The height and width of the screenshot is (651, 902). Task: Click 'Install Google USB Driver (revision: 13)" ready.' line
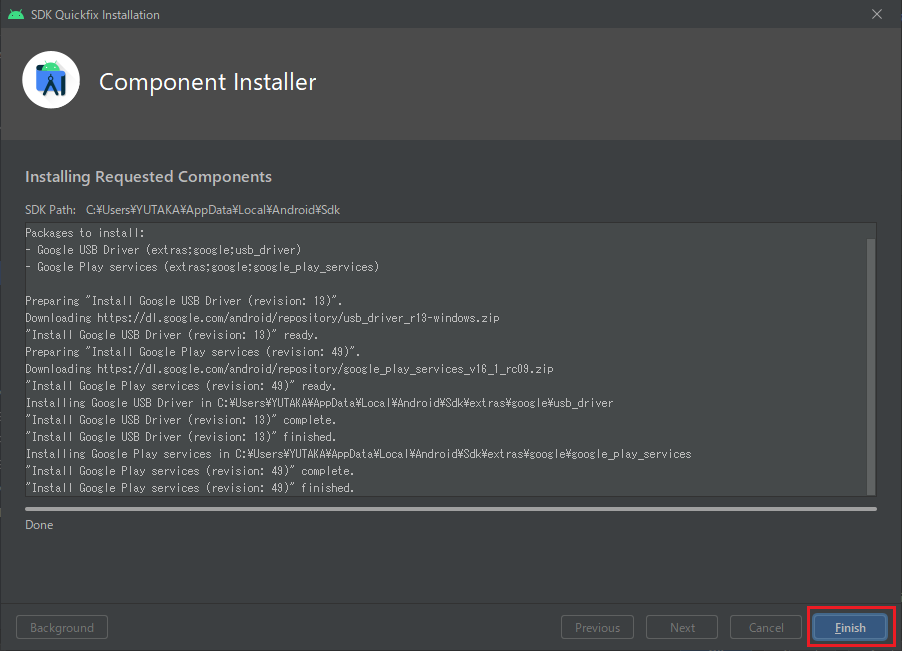[x=172, y=335]
